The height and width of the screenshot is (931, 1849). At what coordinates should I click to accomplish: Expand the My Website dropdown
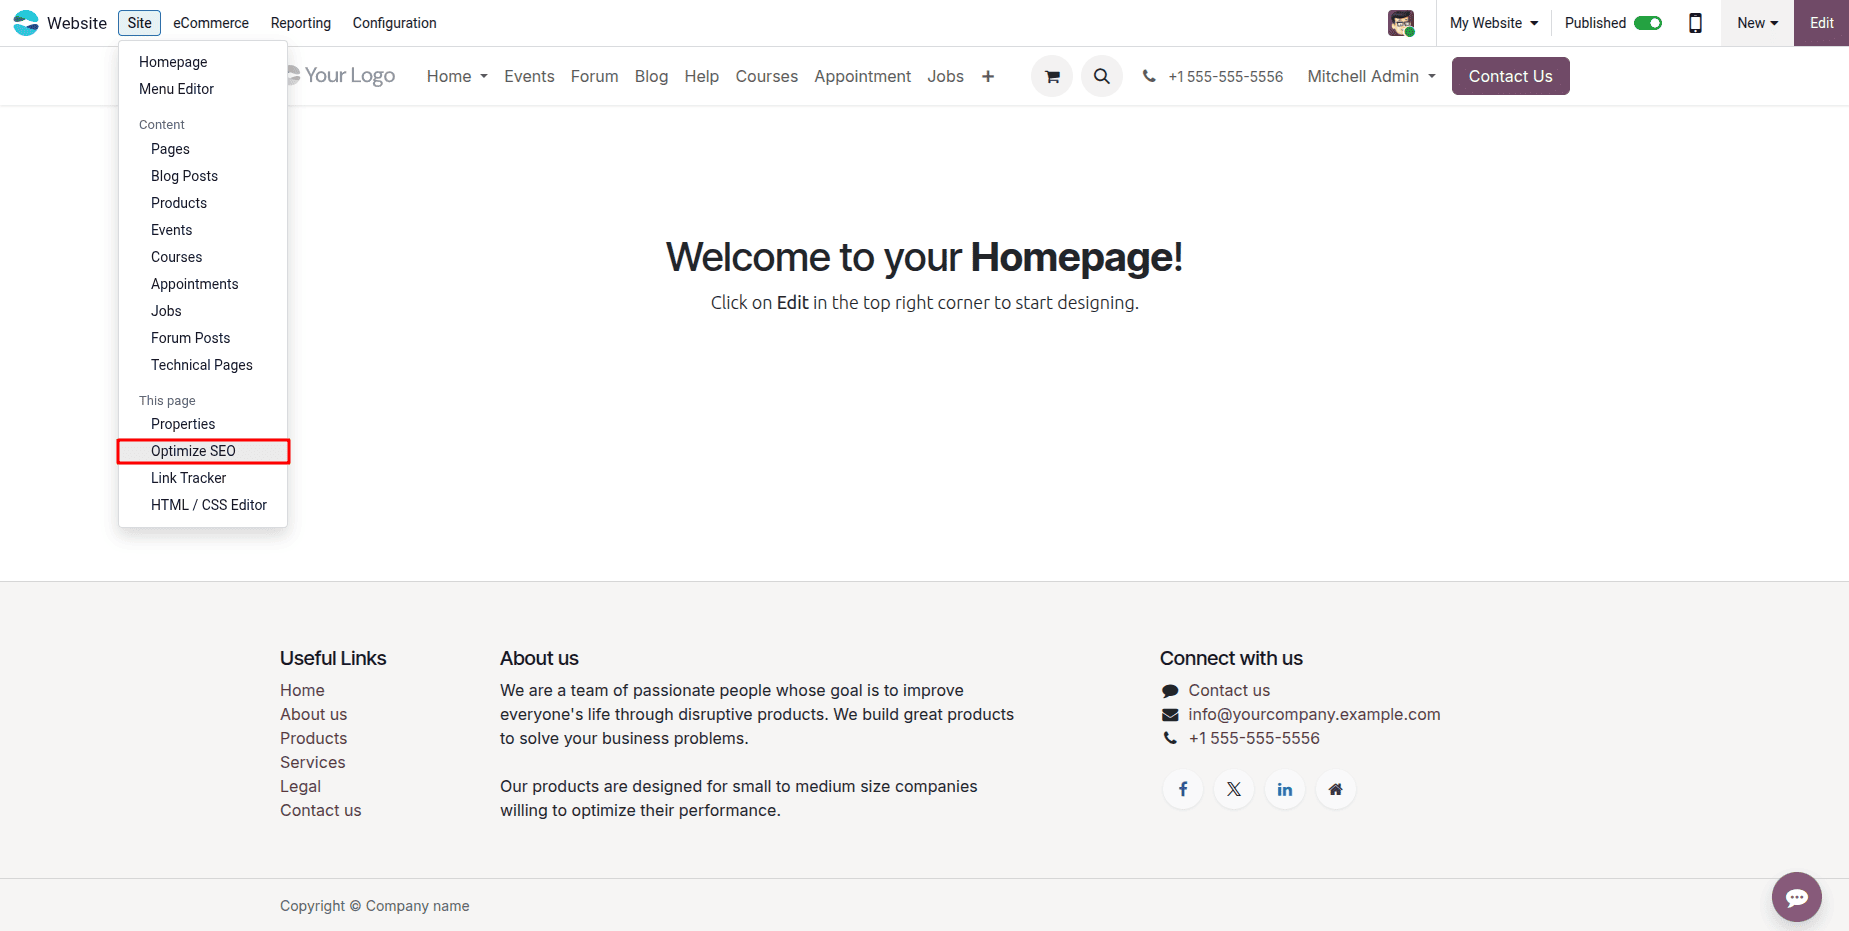1494,23
